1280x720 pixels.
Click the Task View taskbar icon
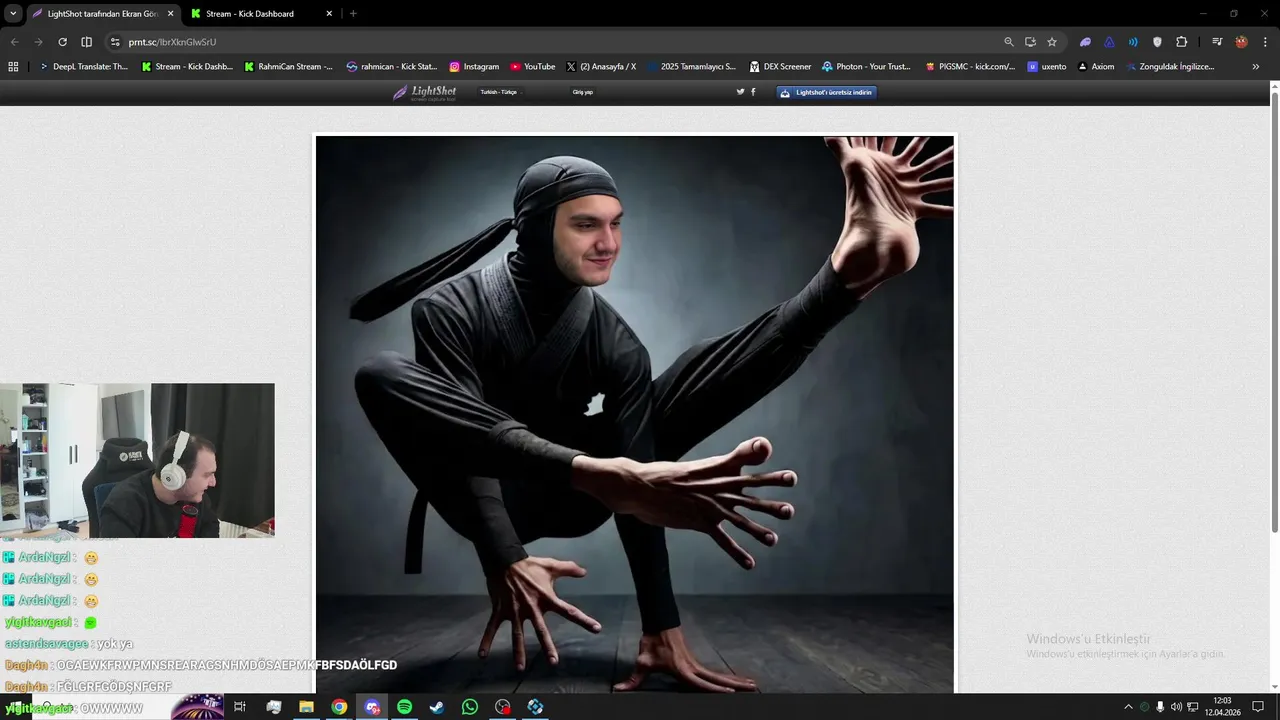[x=240, y=707]
